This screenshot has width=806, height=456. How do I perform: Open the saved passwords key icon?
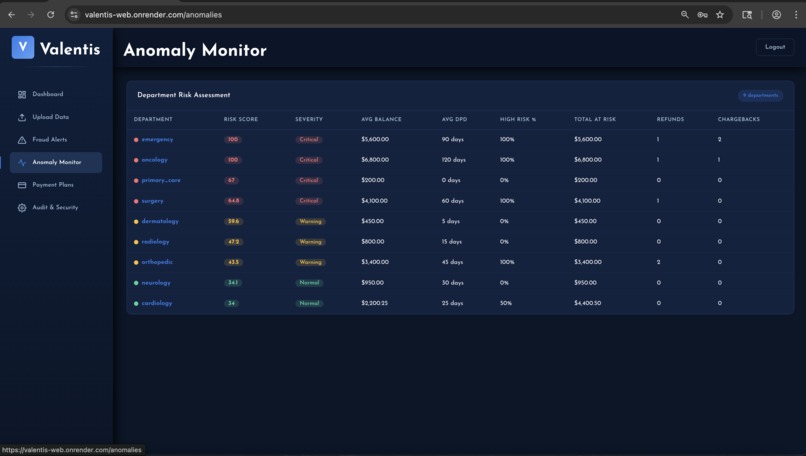(x=702, y=14)
